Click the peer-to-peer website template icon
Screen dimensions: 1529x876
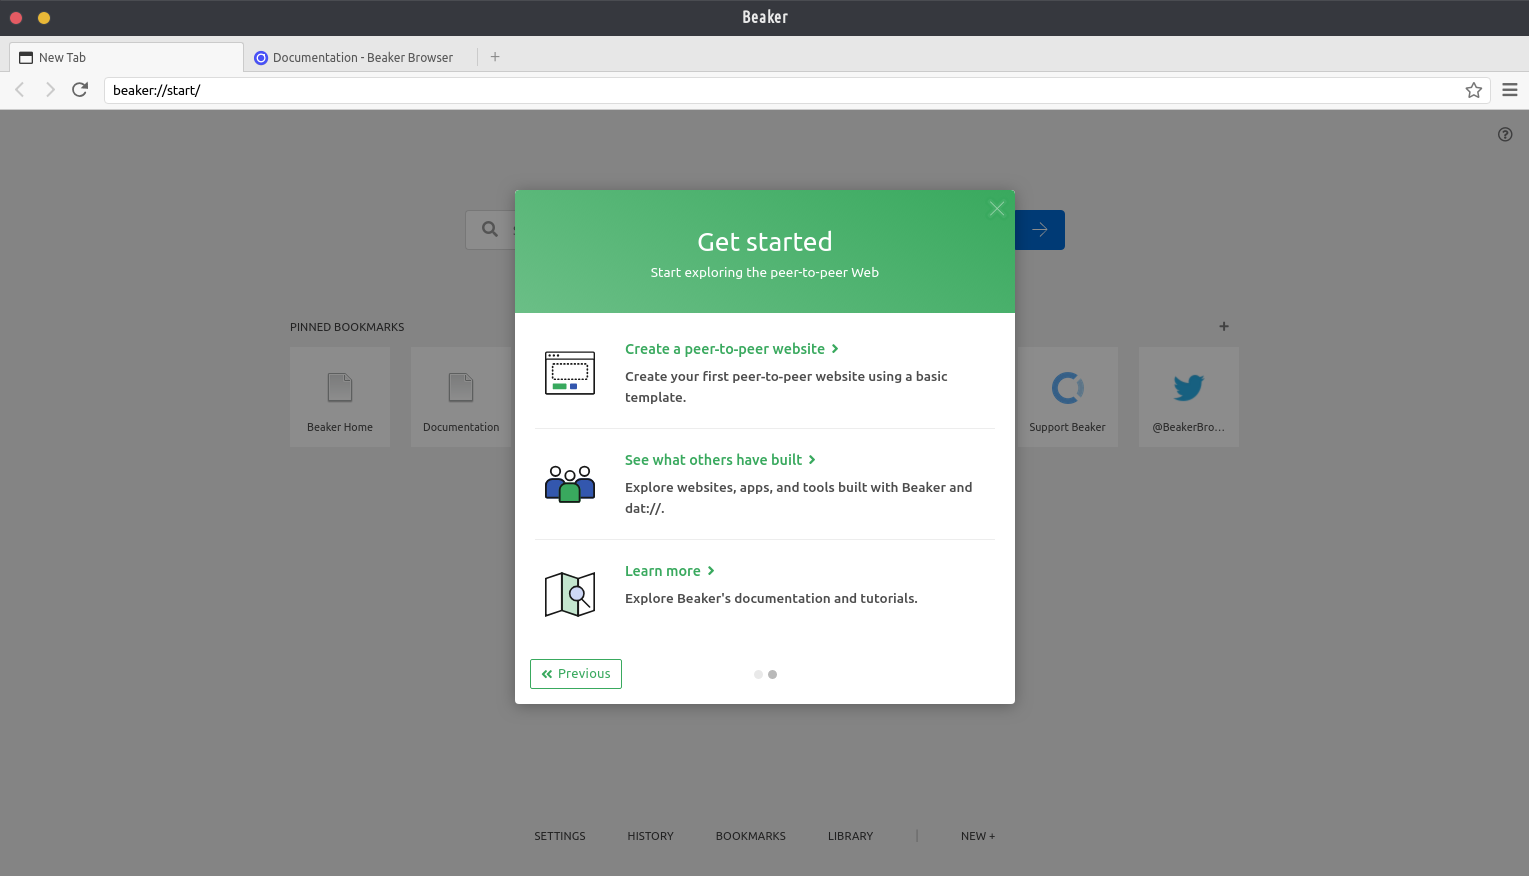tap(570, 373)
